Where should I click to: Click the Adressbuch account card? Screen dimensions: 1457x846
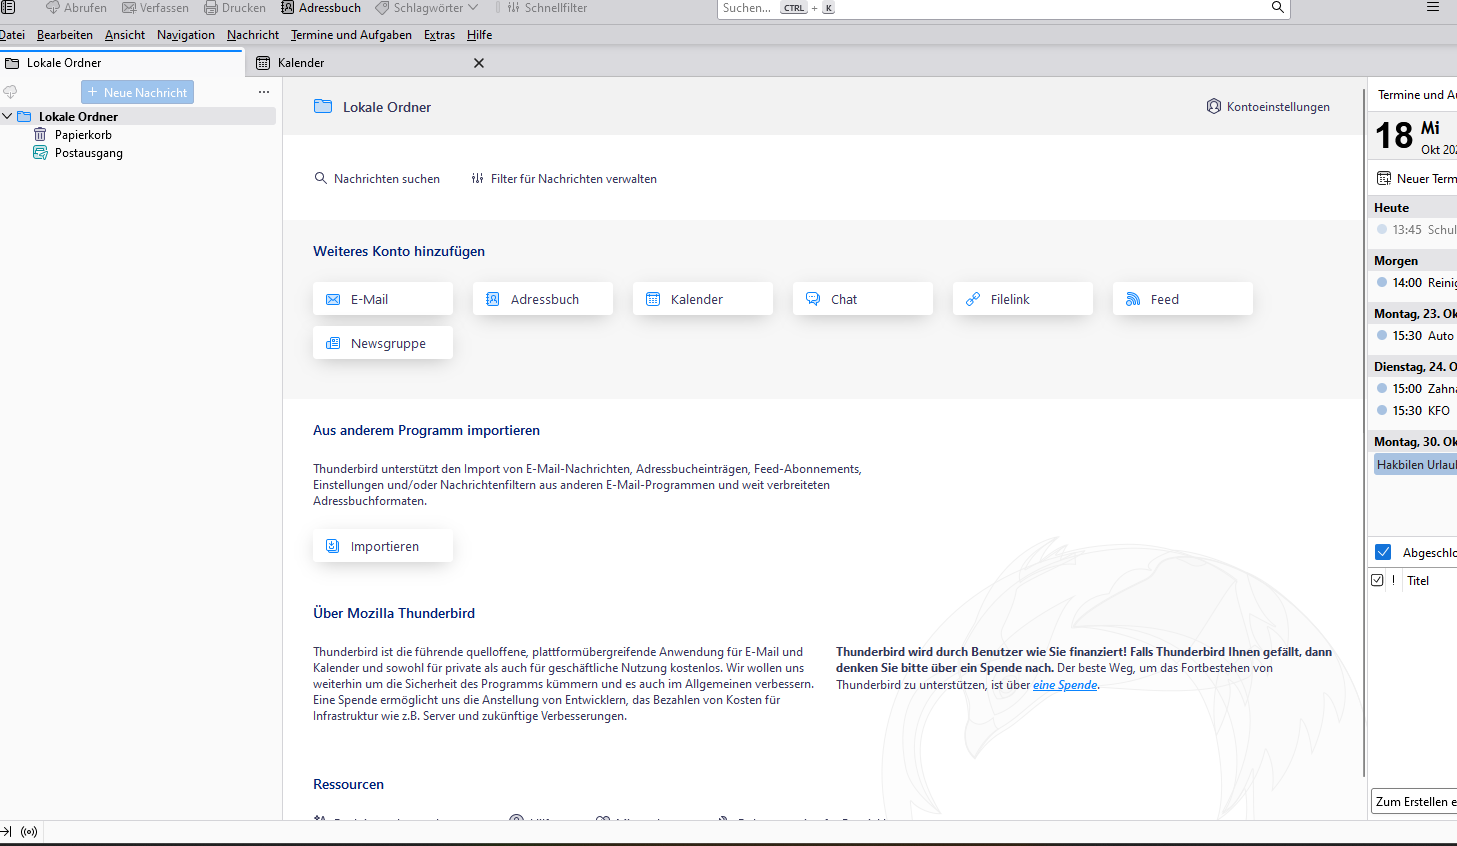[x=543, y=299]
